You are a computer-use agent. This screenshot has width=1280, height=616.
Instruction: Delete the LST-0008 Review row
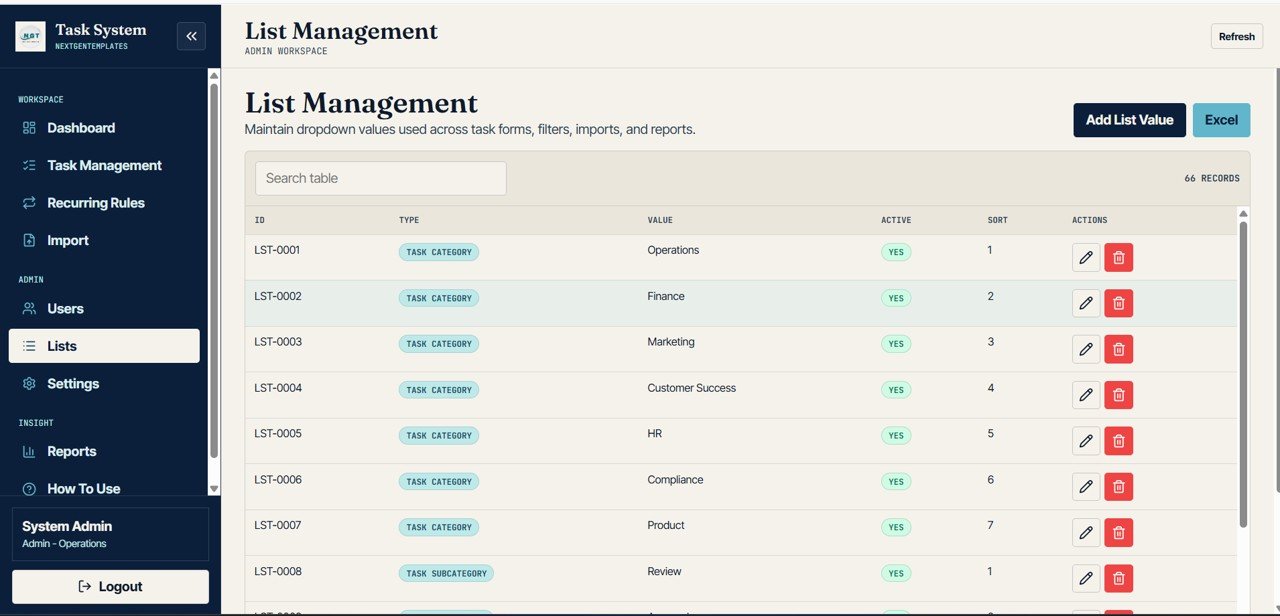[x=1119, y=578]
